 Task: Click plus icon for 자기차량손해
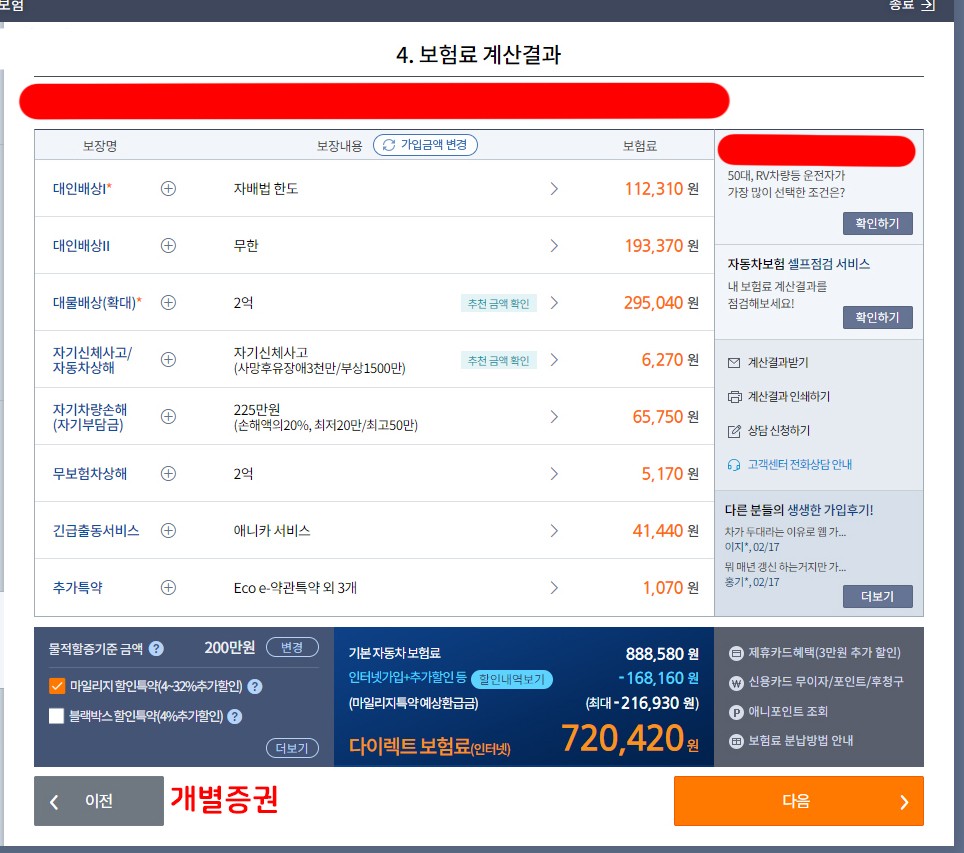(168, 416)
